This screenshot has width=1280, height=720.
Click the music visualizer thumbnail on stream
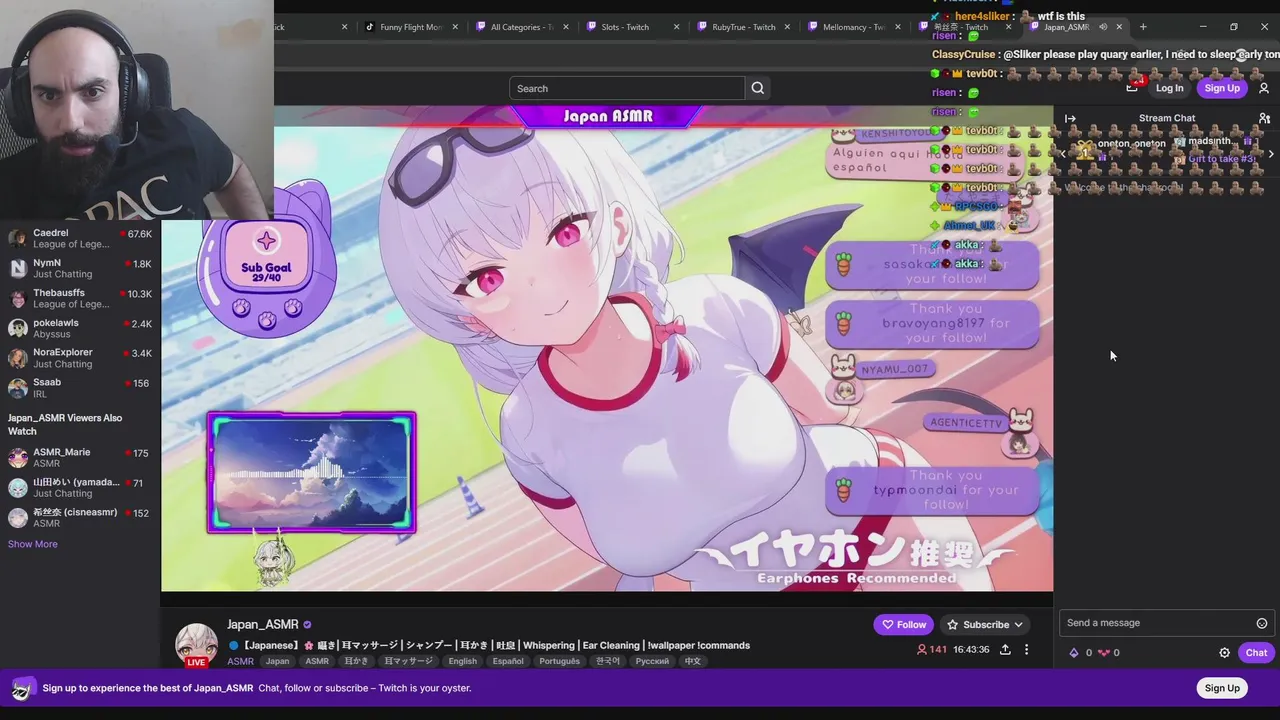311,473
